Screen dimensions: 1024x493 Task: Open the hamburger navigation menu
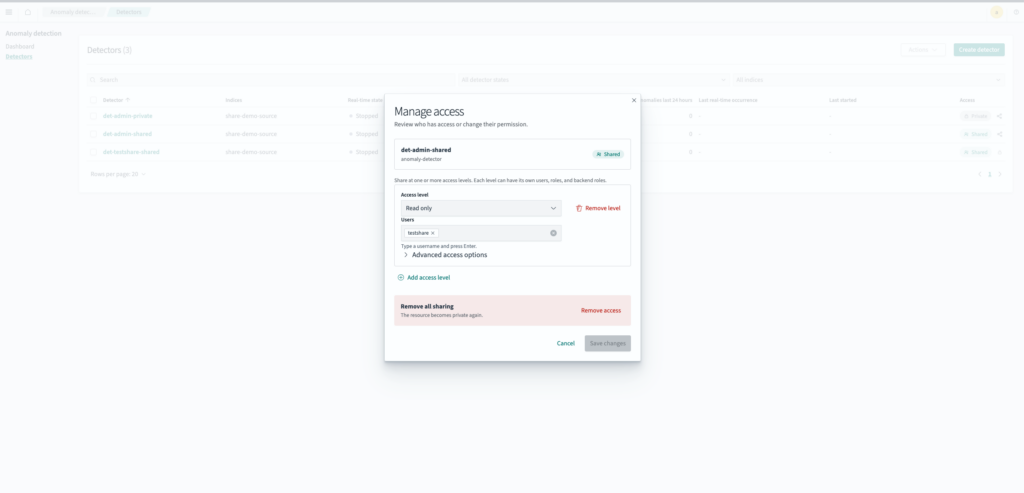pyautogui.click(x=9, y=12)
